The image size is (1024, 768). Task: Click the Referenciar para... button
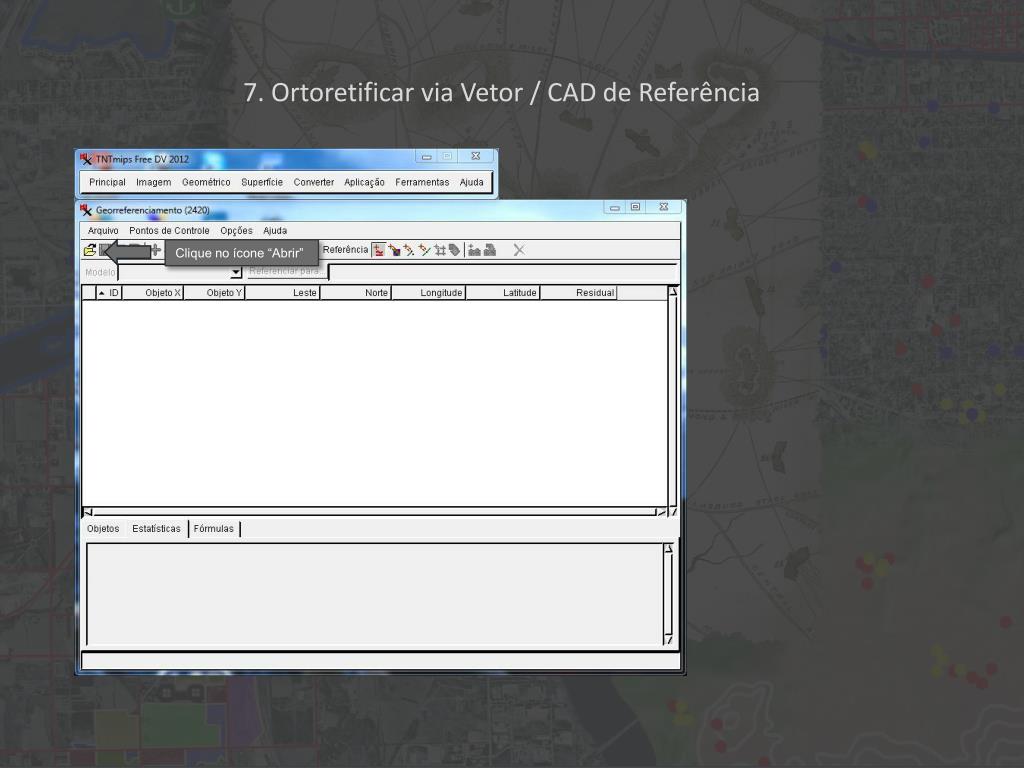tap(285, 272)
